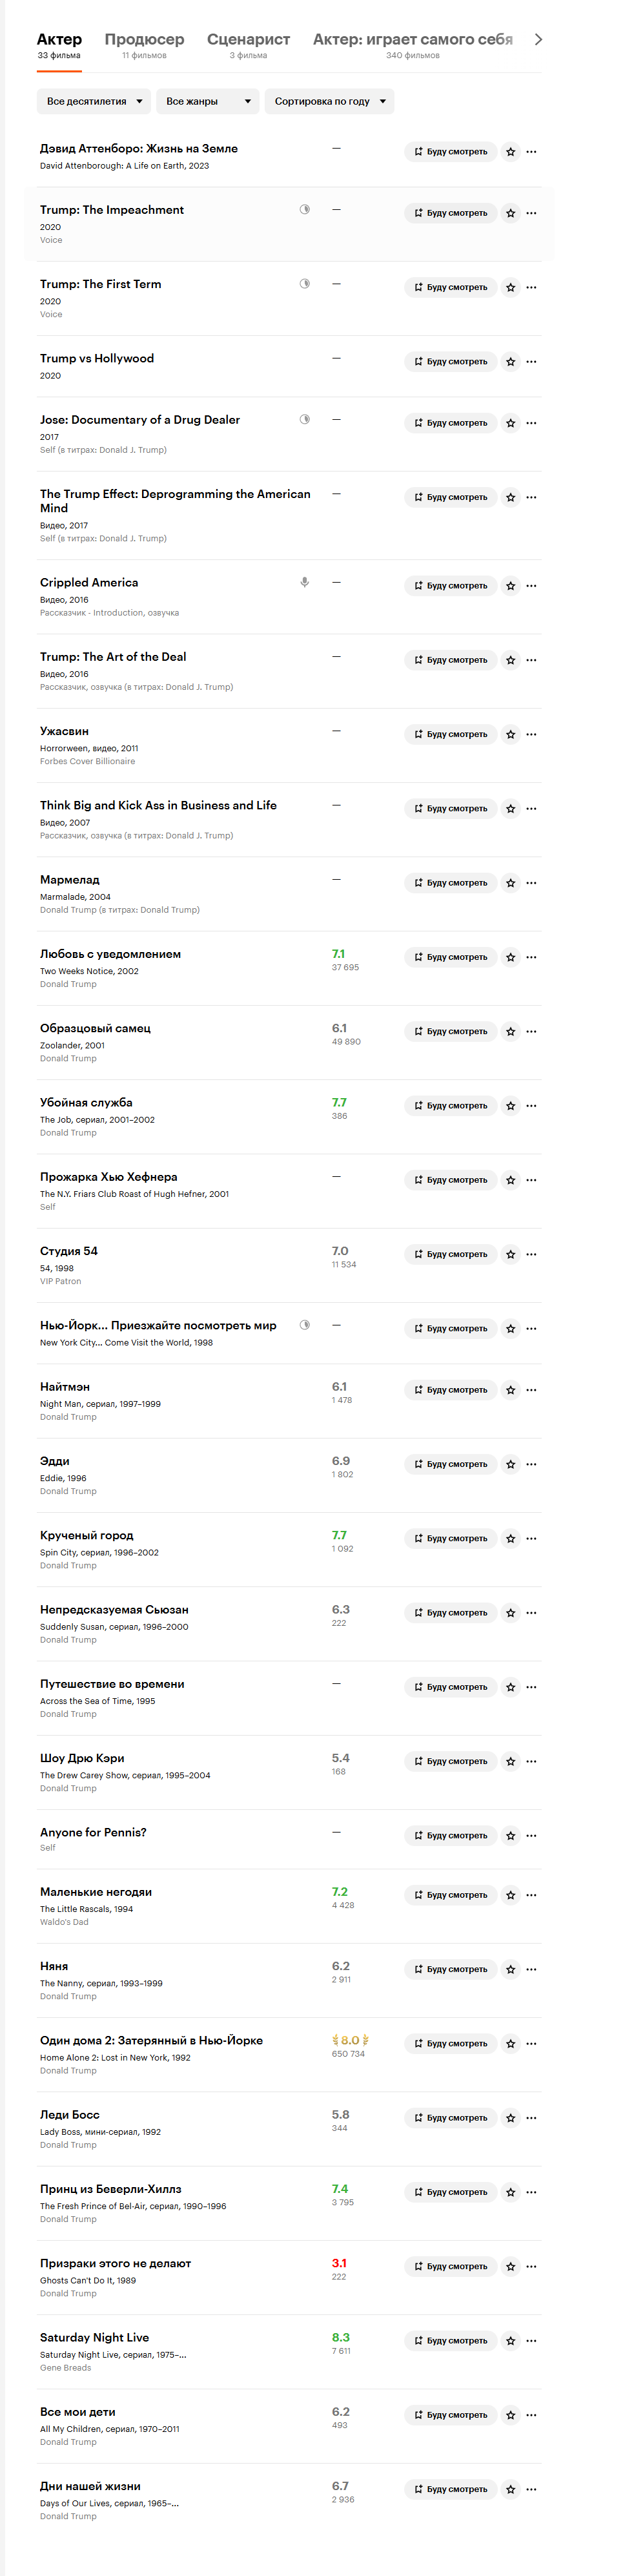625x2576 pixels.
Task: Click the round icon next to Trump: The Impeachment
Action: pos(304,210)
